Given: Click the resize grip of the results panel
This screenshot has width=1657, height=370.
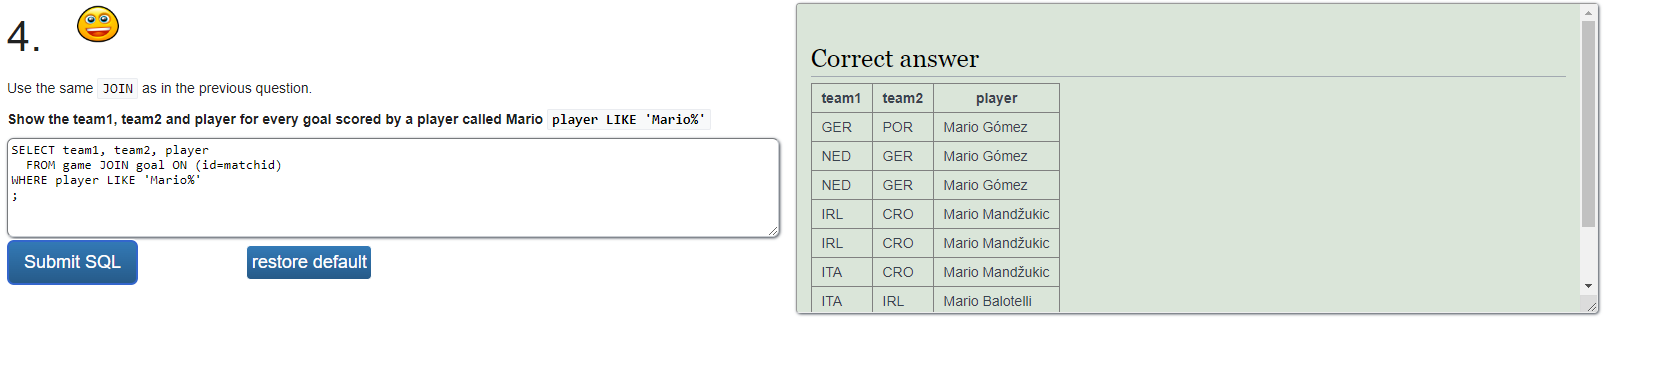Looking at the screenshot, I should coord(1591,306).
